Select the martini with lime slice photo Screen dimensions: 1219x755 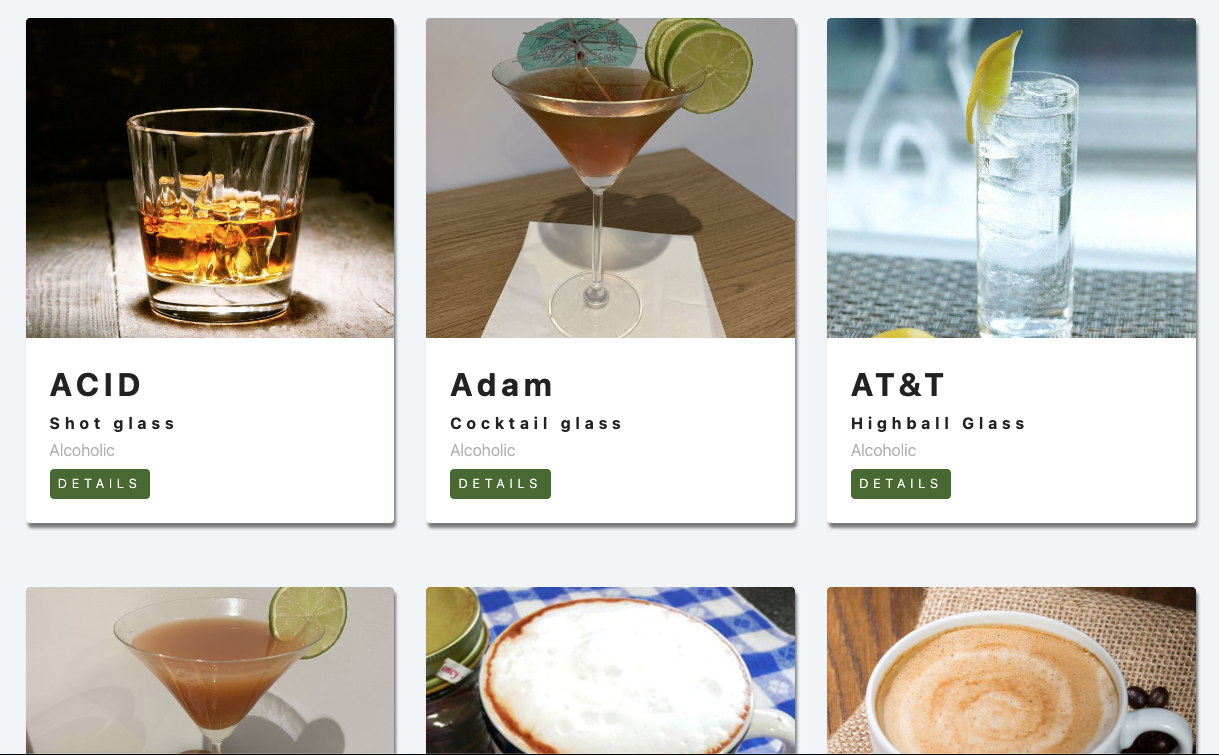(x=210, y=670)
